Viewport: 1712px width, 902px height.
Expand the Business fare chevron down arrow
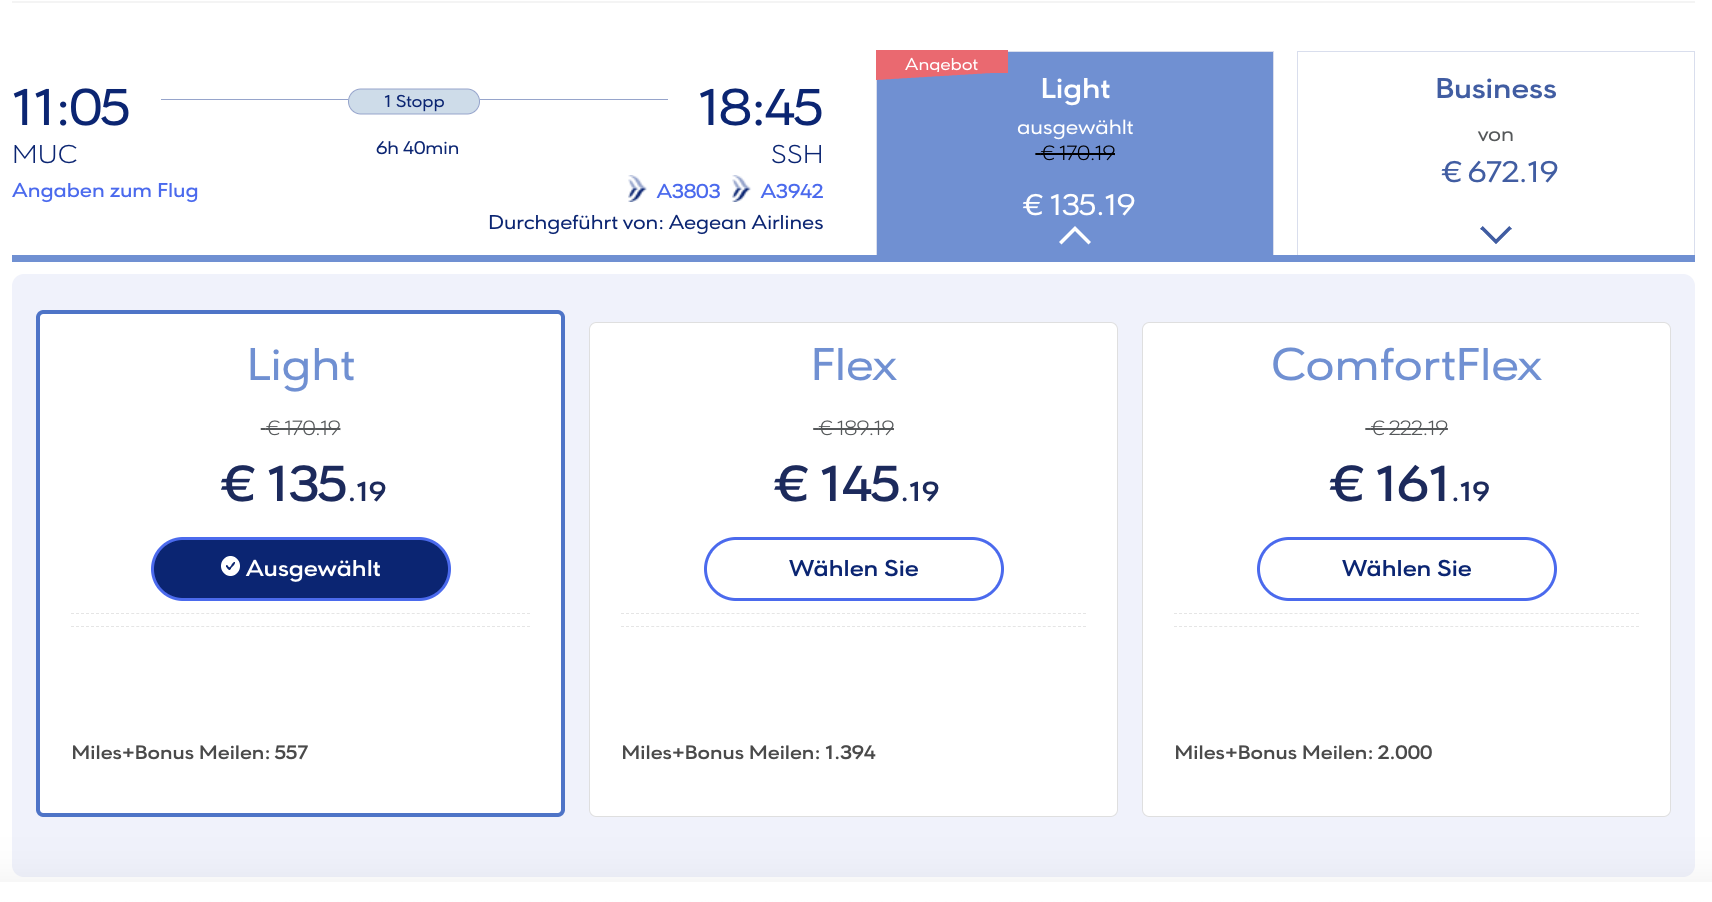click(x=1495, y=235)
